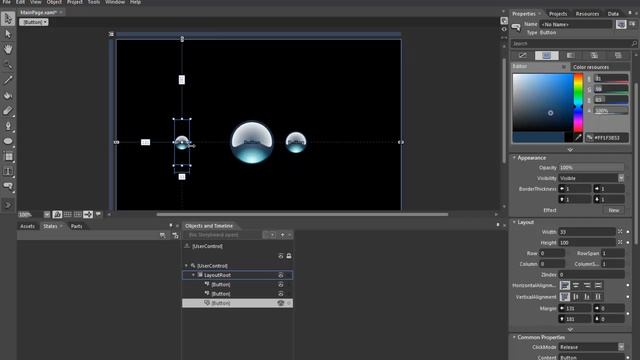Open the ClickMode dropdown

point(621,347)
